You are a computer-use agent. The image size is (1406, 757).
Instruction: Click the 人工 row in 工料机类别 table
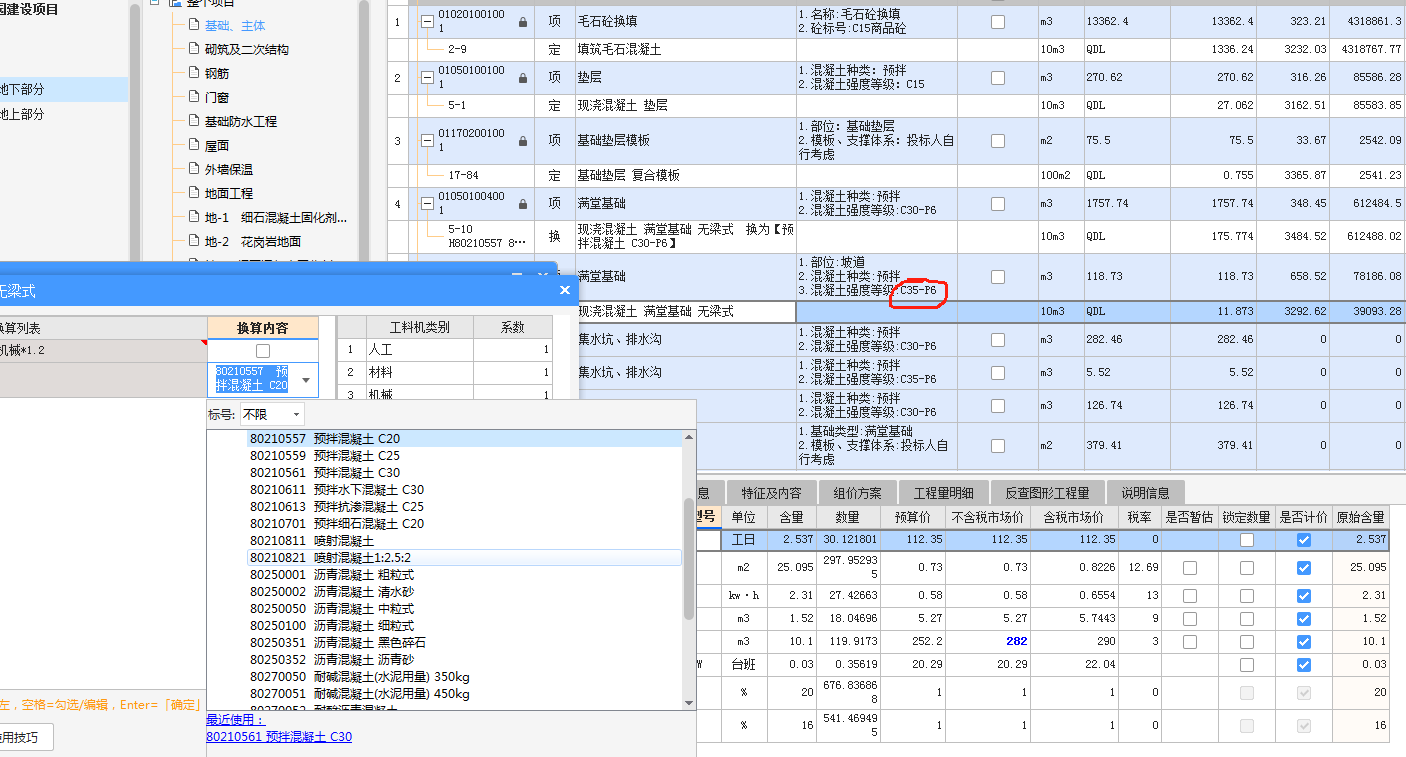point(444,350)
